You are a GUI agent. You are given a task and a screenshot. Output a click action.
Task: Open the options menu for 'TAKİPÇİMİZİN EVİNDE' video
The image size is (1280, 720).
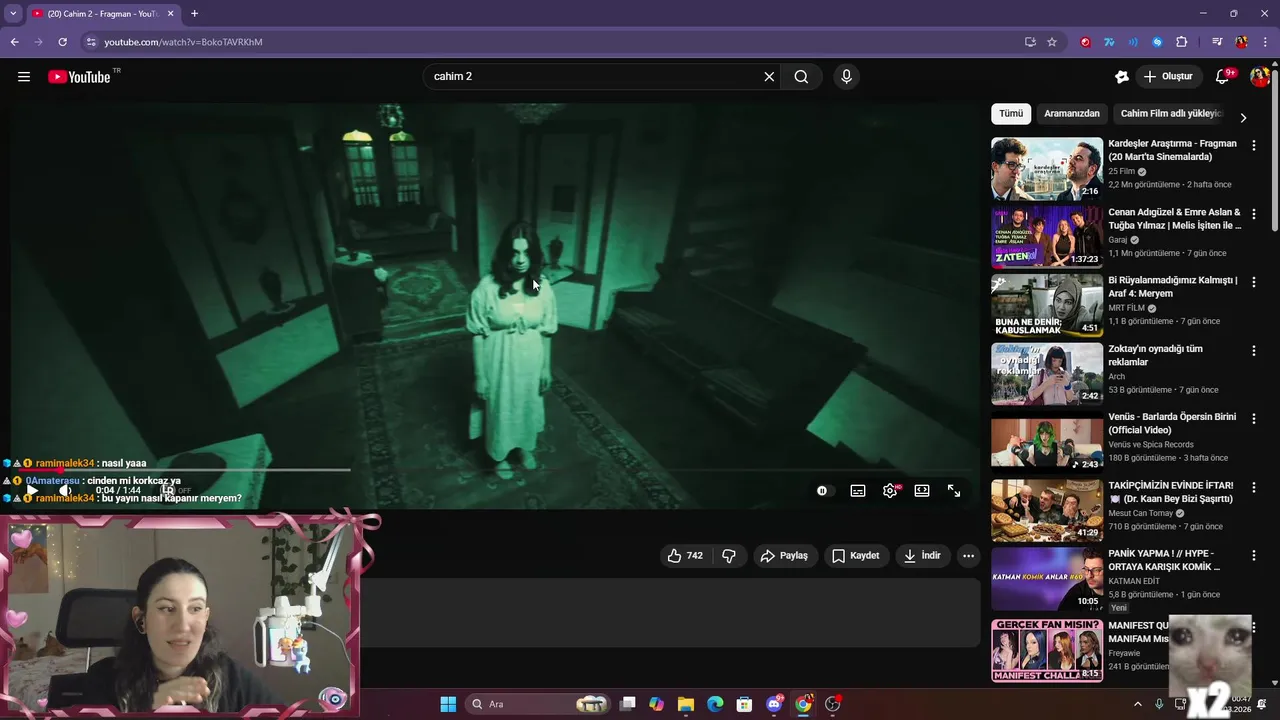pos(1254,487)
